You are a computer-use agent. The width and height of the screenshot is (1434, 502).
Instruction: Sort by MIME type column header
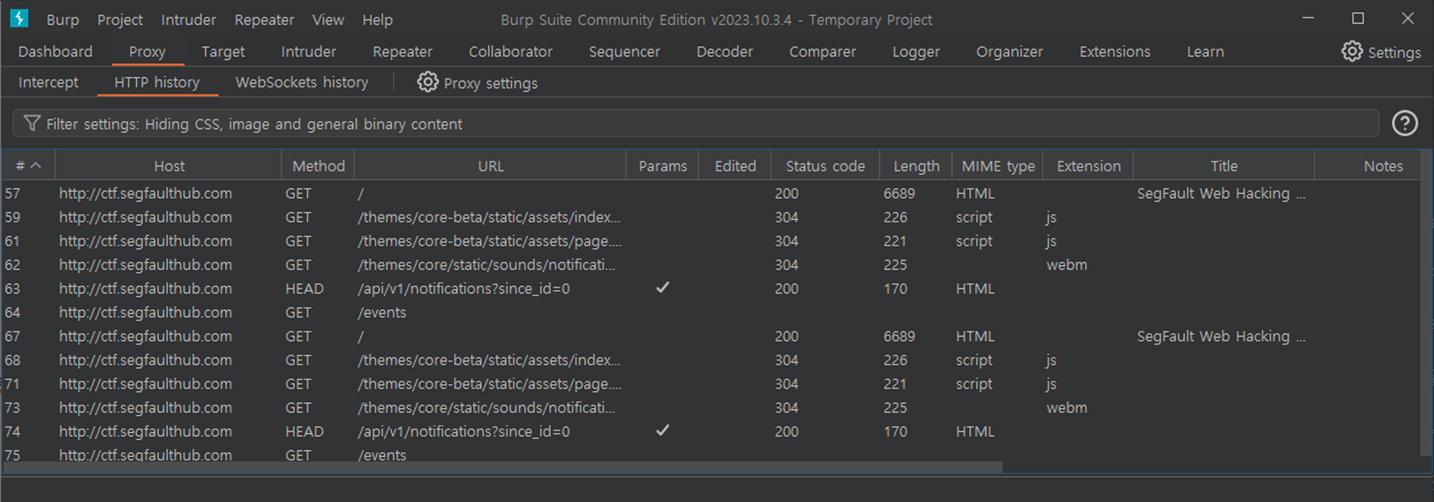coord(998,166)
